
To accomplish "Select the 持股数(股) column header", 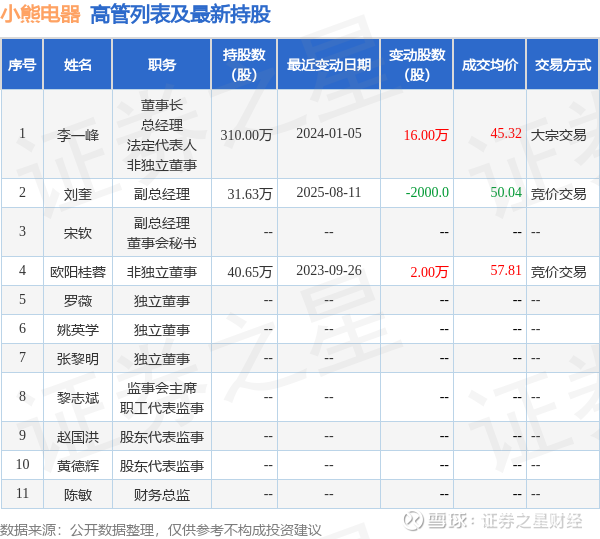I will (244, 64).
